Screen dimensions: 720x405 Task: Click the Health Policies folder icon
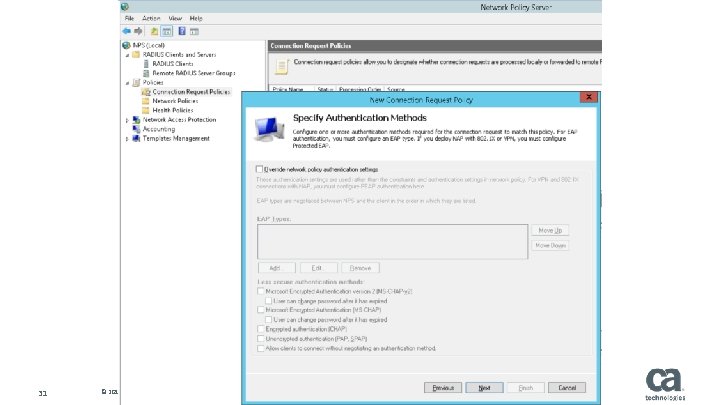pyautogui.click(x=146, y=110)
